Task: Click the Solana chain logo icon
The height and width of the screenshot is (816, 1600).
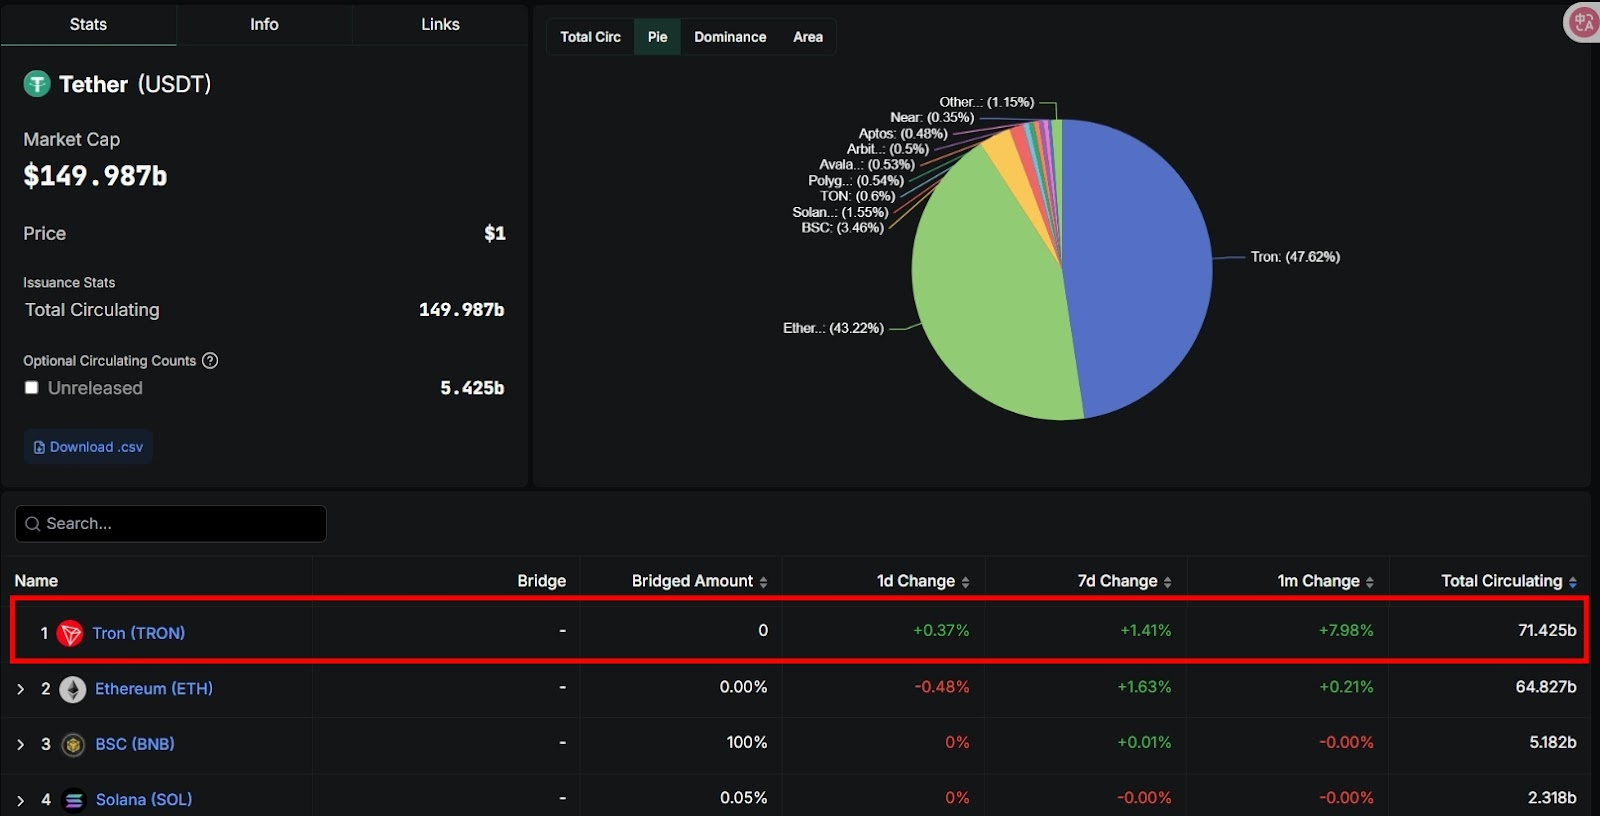Action: click(x=73, y=800)
